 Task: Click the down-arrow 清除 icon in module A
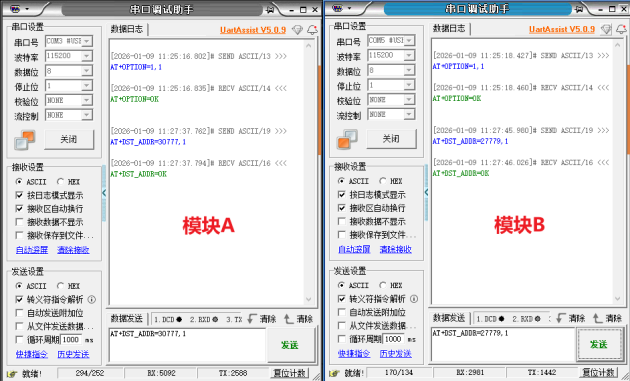pos(252,319)
